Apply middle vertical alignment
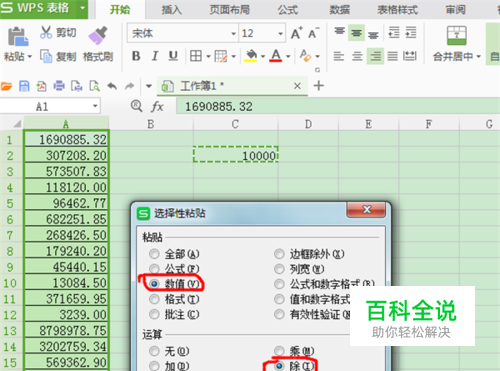 pos(356,33)
